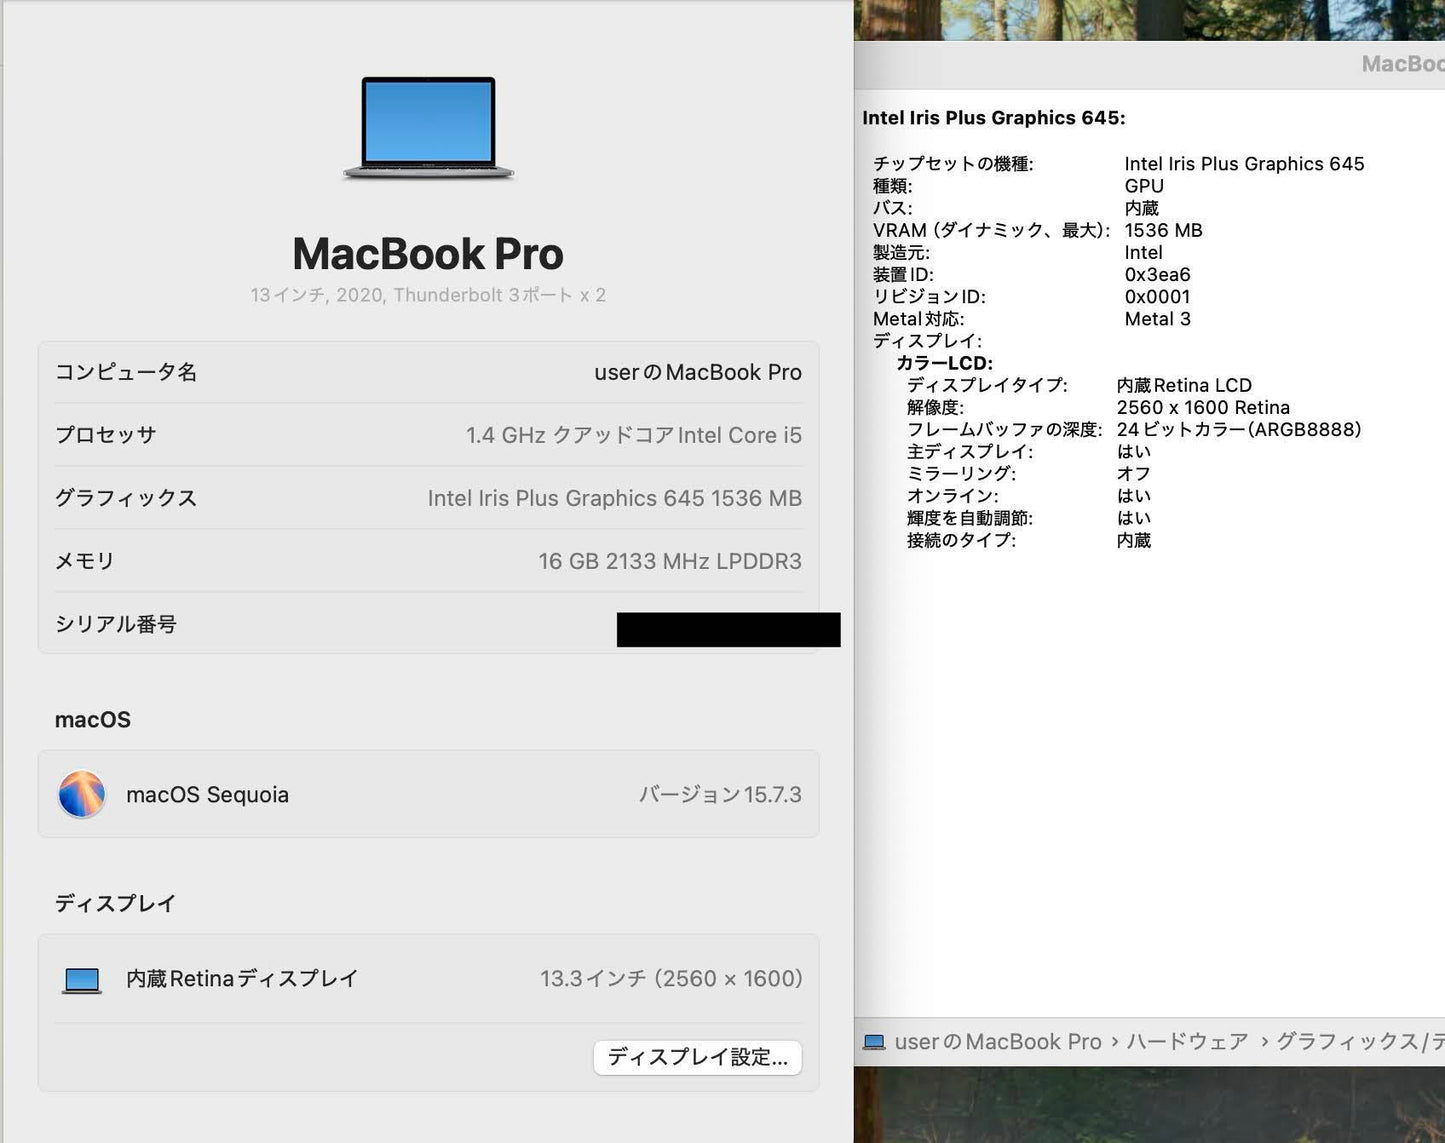The image size is (1445, 1143).
Task: Click the 'カラーLCD:' display entry
Action: coord(945,363)
